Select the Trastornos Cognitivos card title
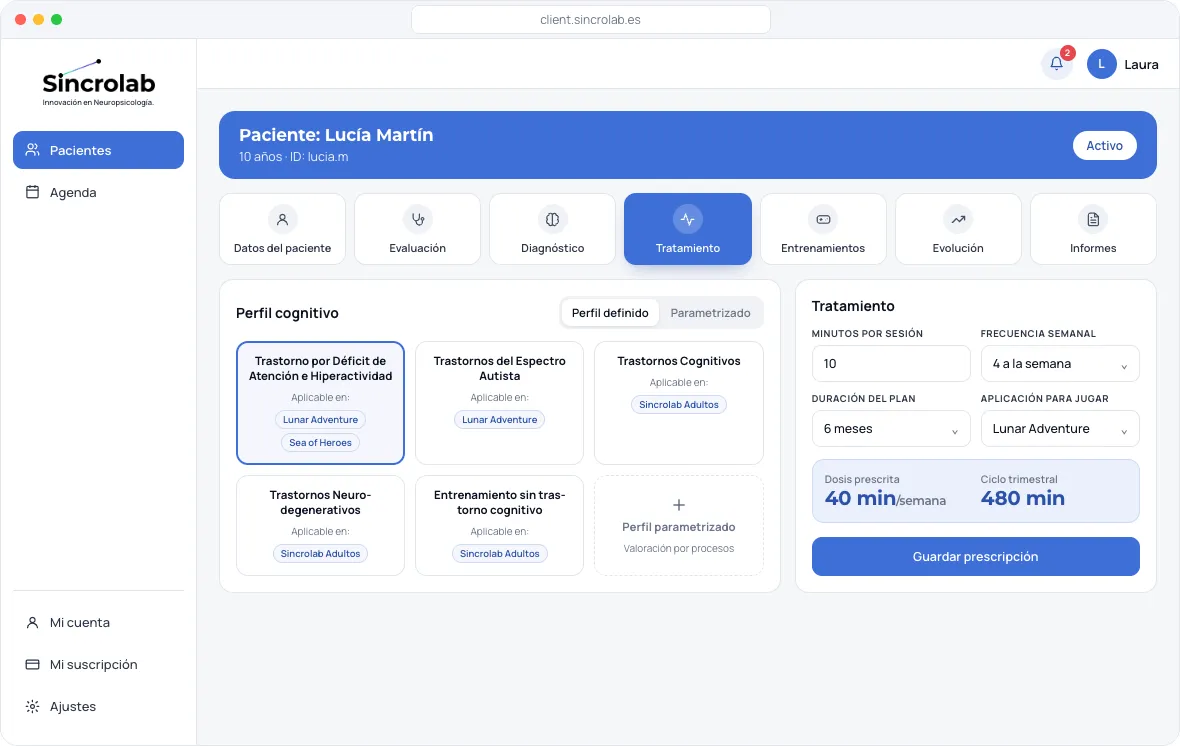 click(x=679, y=361)
